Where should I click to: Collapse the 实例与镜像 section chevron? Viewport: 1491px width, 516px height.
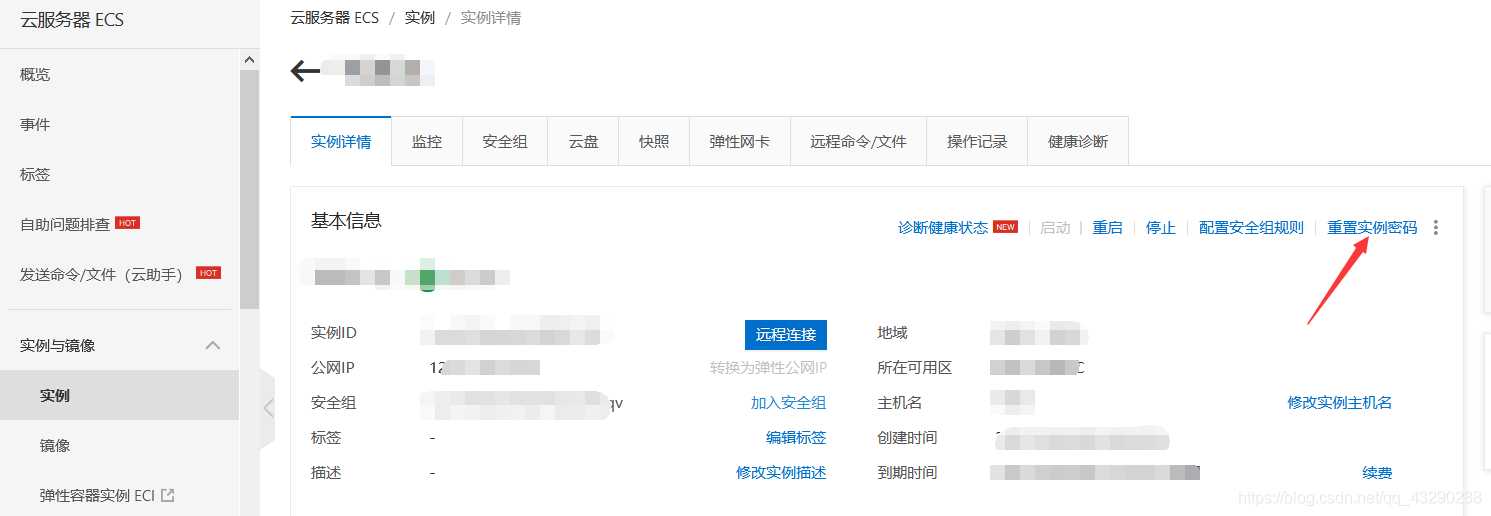(x=212, y=345)
